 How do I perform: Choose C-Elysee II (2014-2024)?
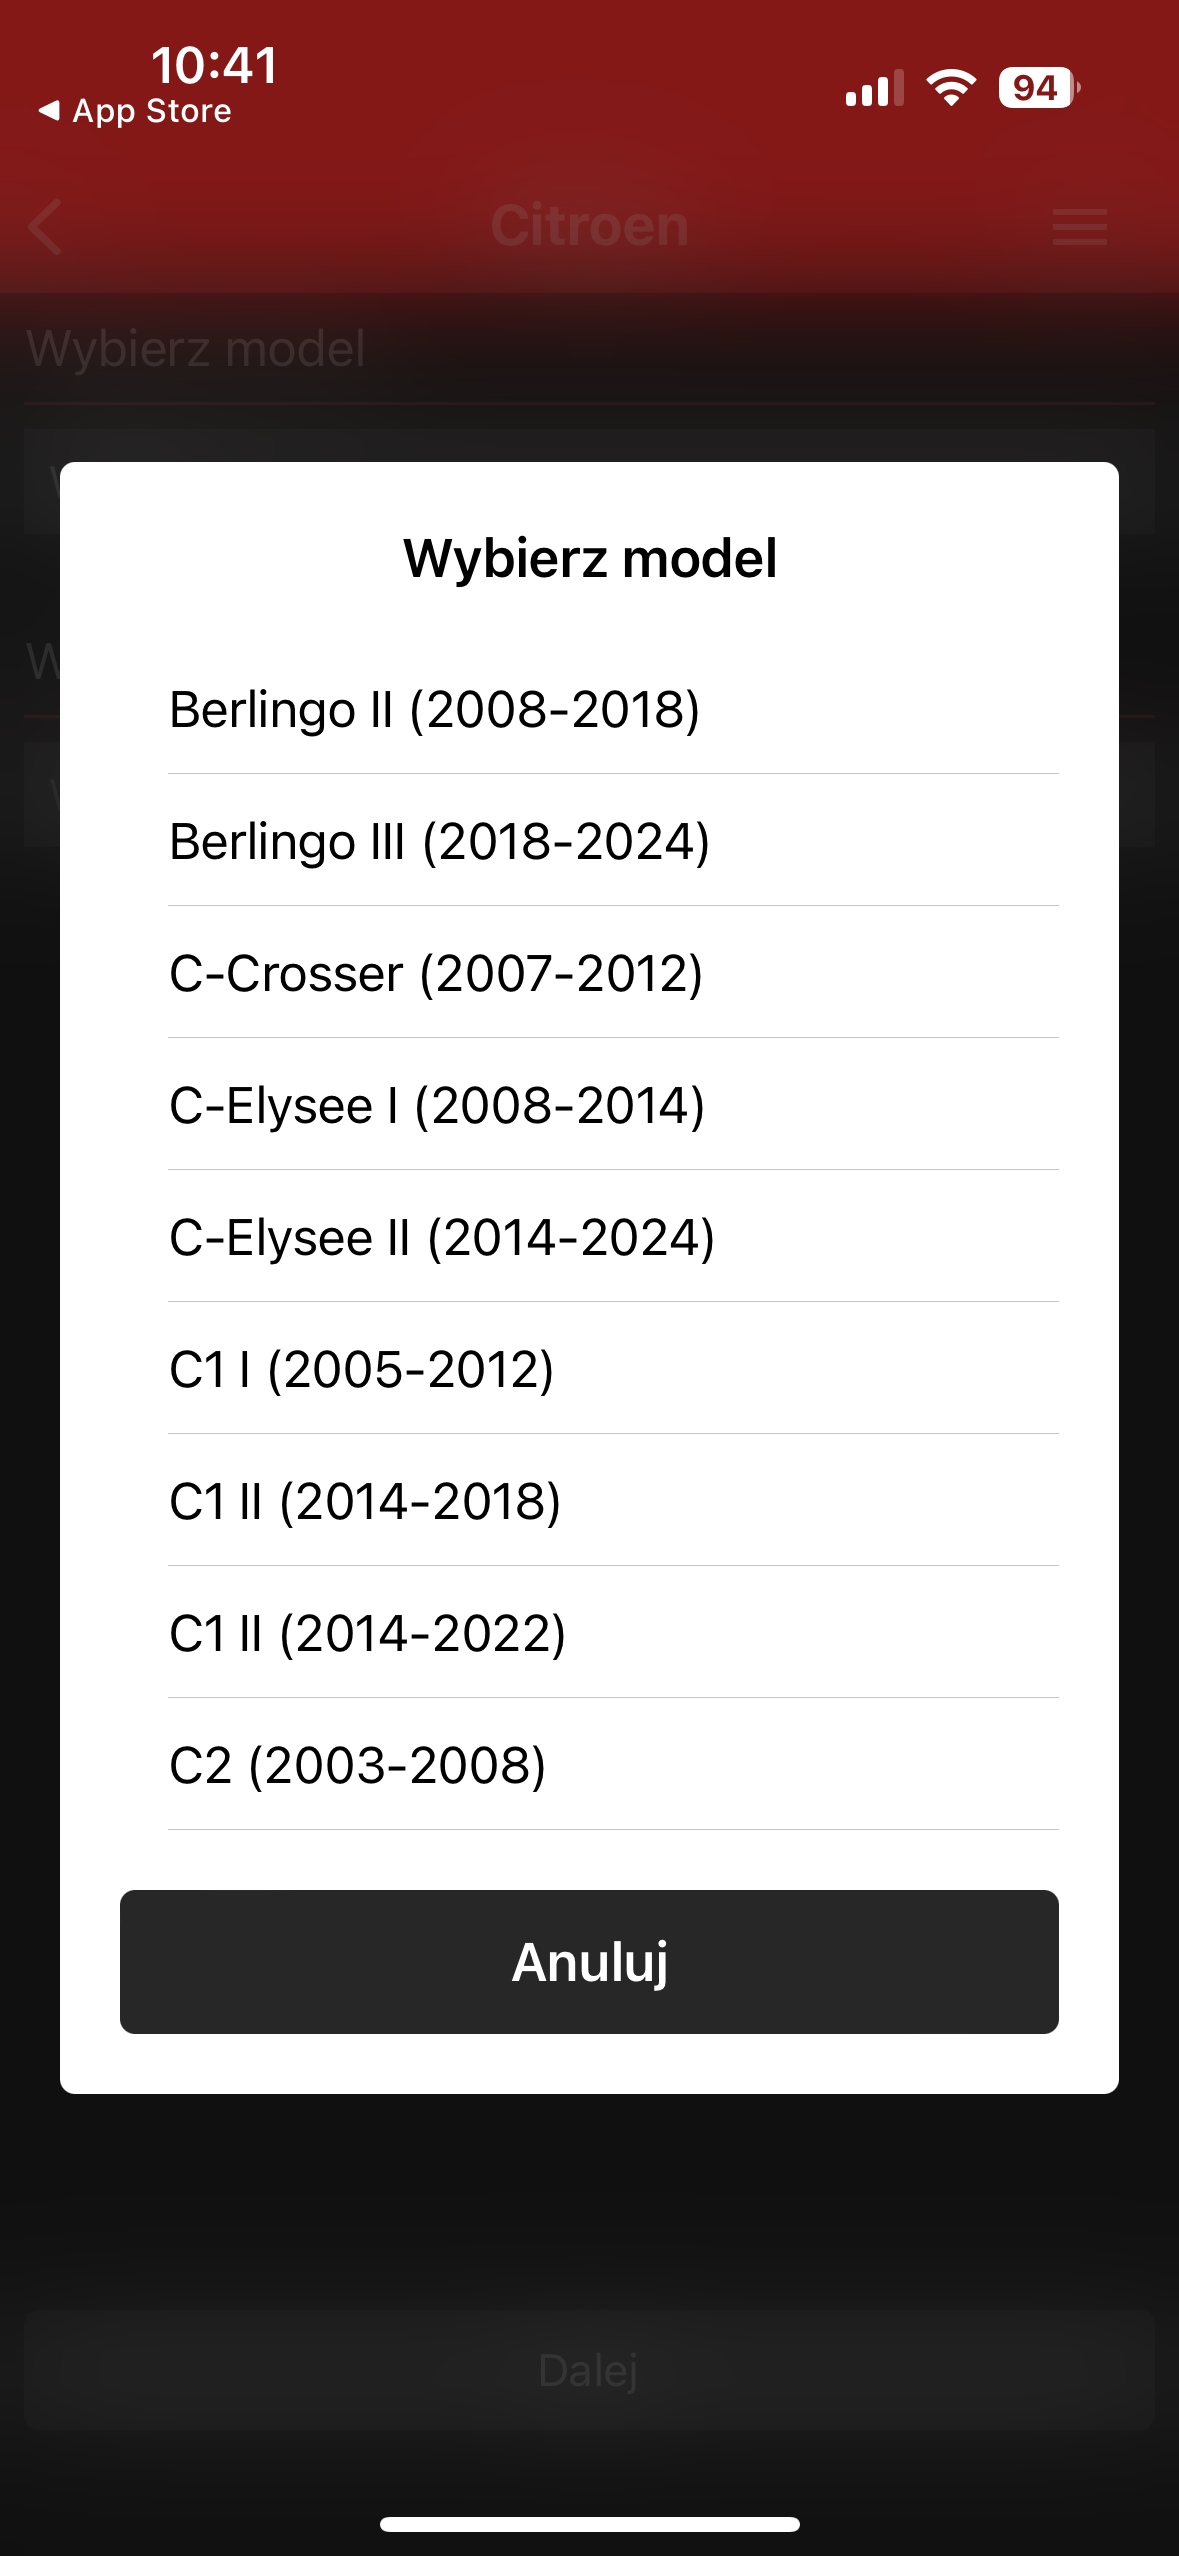[x=442, y=1238]
